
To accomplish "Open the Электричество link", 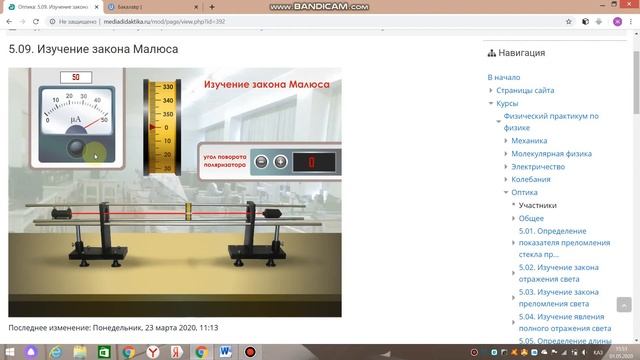I will coord(538,167).
